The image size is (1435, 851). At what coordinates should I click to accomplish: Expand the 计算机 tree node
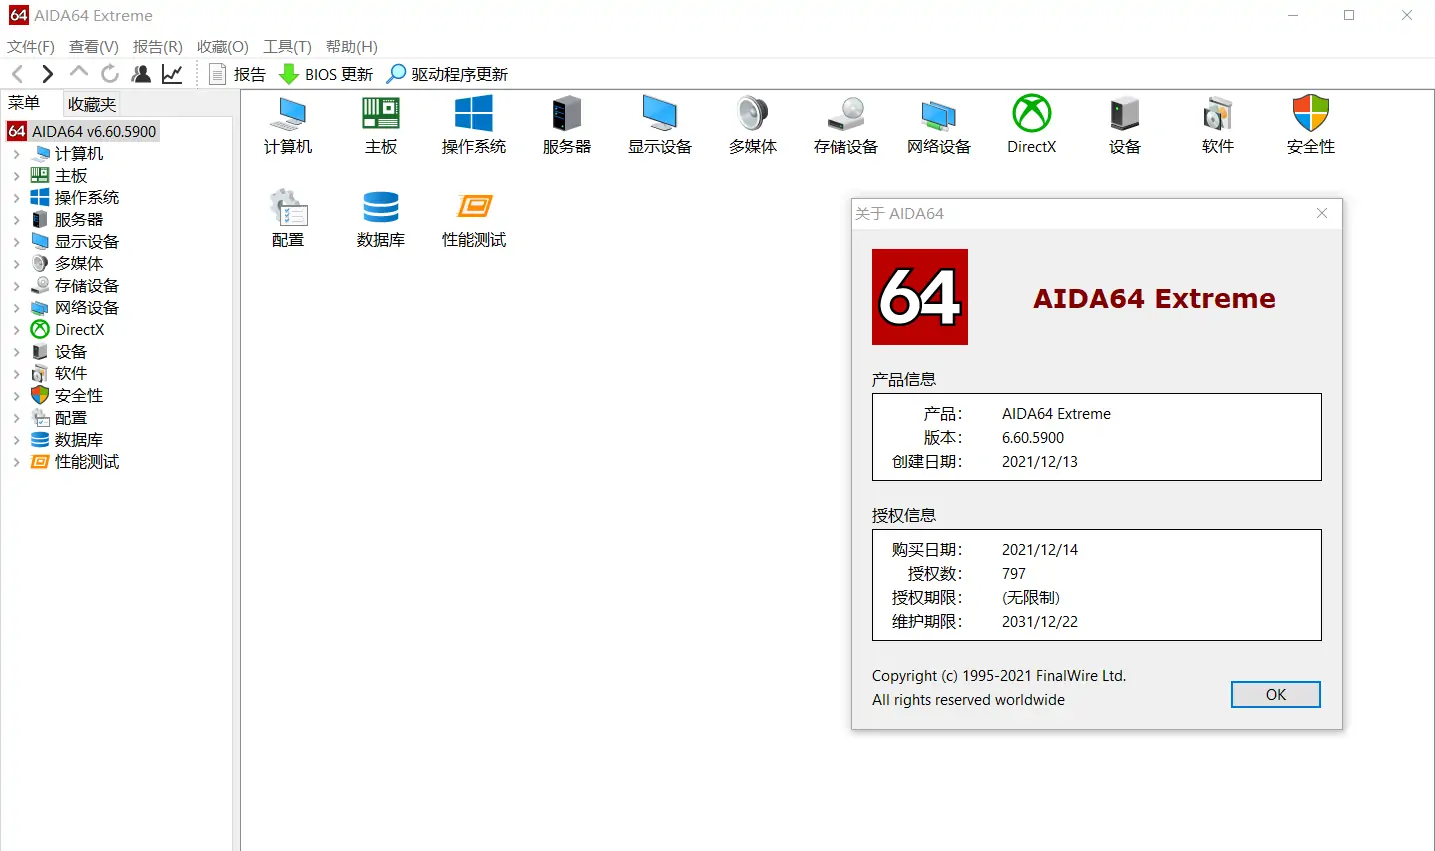pos(16,154)
